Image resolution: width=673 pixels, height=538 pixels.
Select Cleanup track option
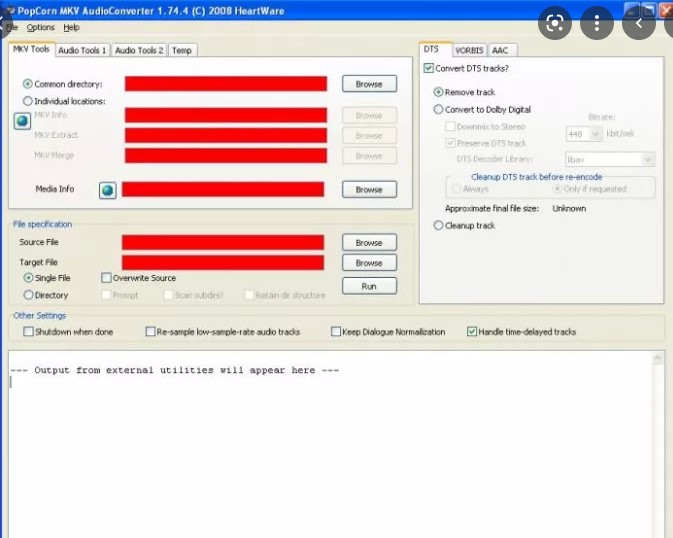[438, 225]
